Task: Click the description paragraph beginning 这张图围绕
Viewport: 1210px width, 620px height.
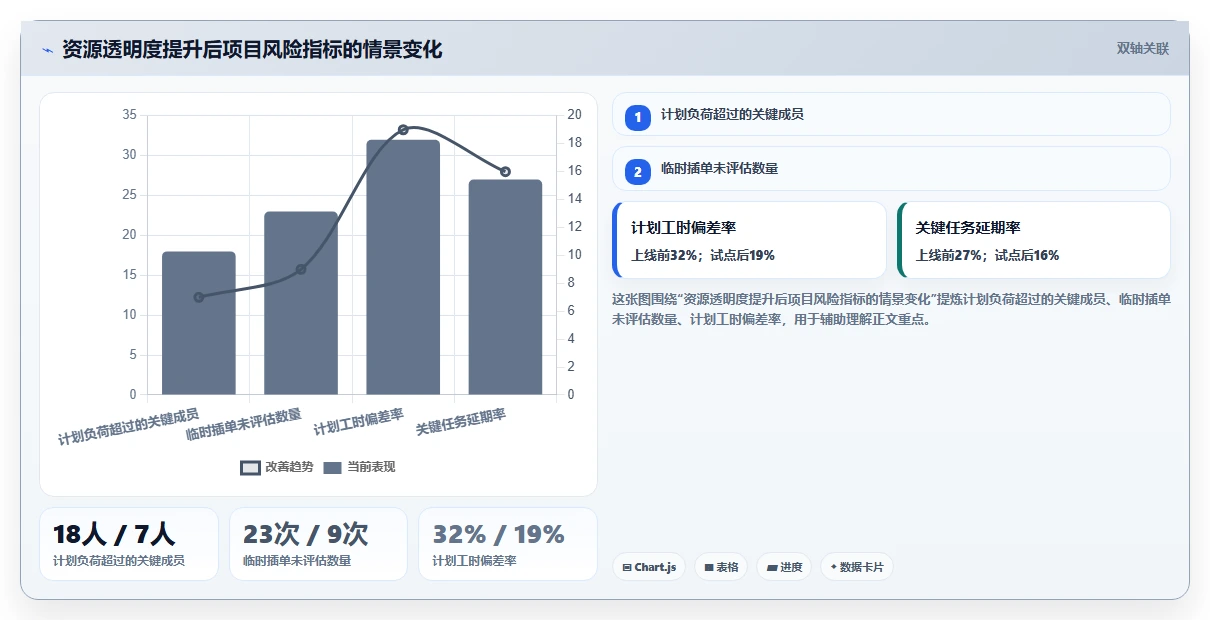Action: [x=891, y=309]
